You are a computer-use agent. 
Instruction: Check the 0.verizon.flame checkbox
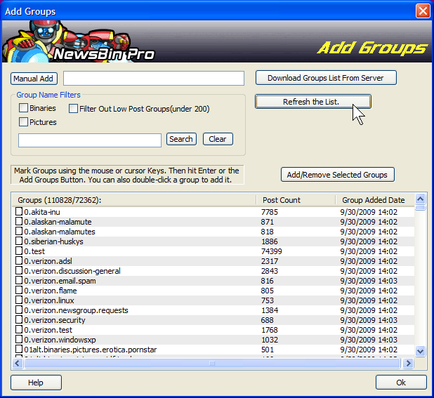click(19, 290)
